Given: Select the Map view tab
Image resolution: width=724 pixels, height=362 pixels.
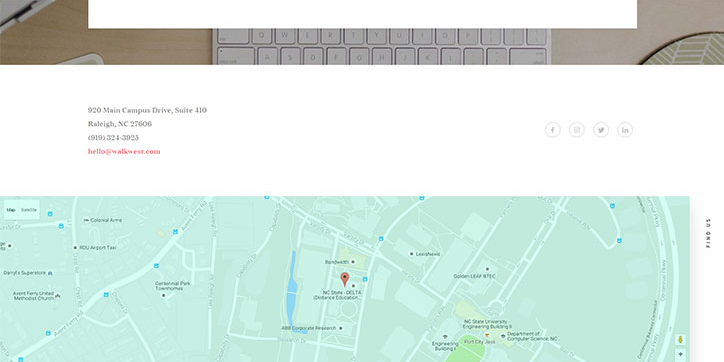Looking at the screenshot, I should point(11,210).
